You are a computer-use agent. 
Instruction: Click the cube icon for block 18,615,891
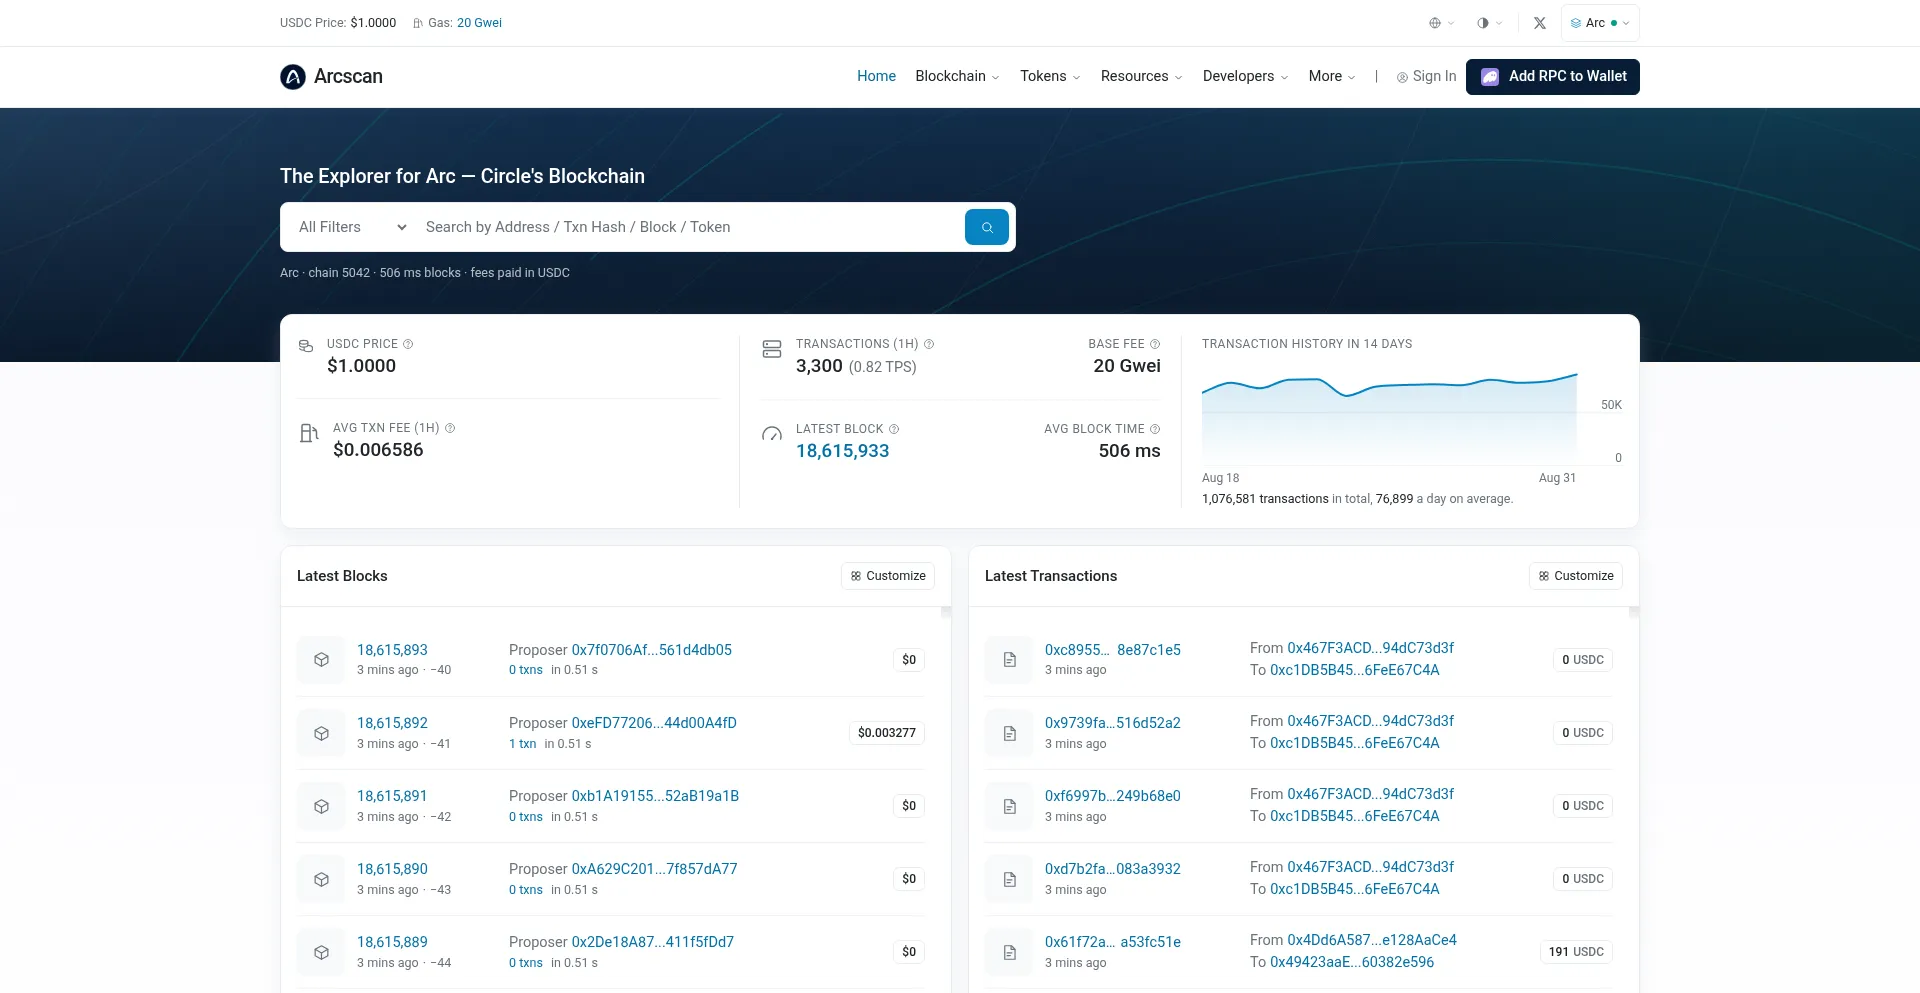pos(321,806)
